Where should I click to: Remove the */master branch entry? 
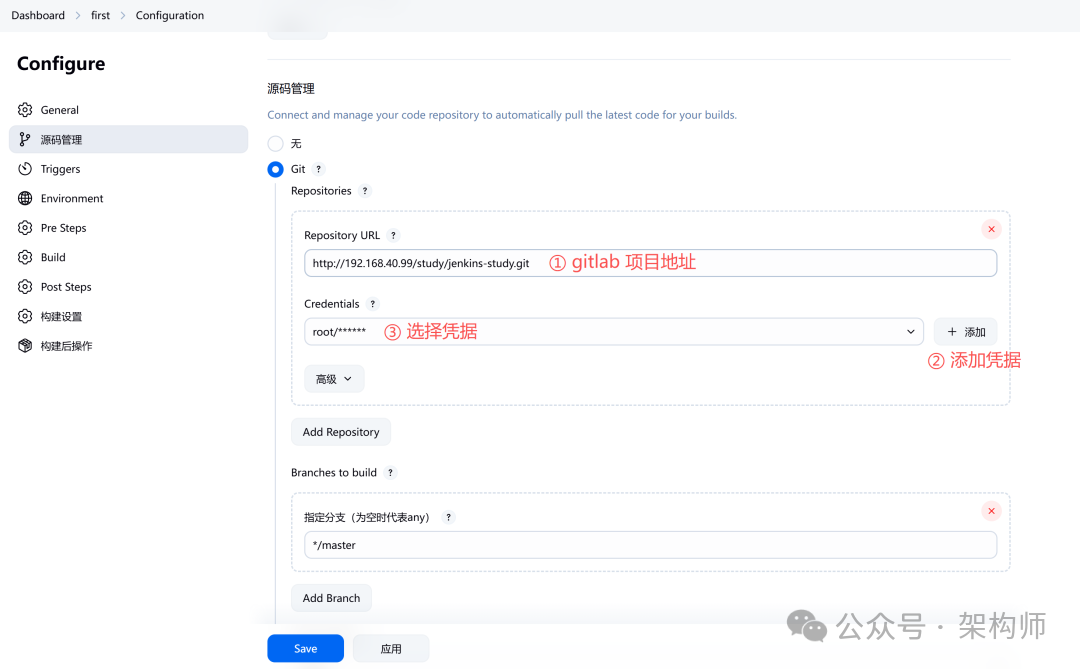(x=991, y=511)
